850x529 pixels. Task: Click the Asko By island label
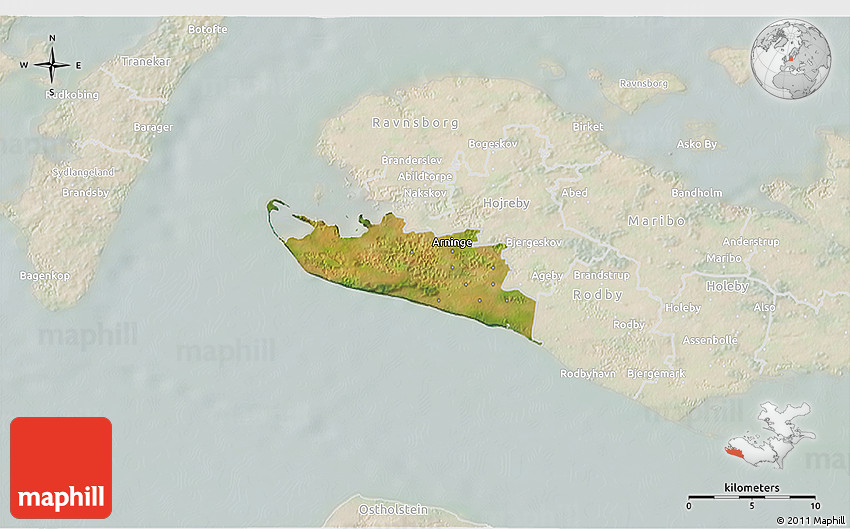pyautogui.click(x=697, y=144)
